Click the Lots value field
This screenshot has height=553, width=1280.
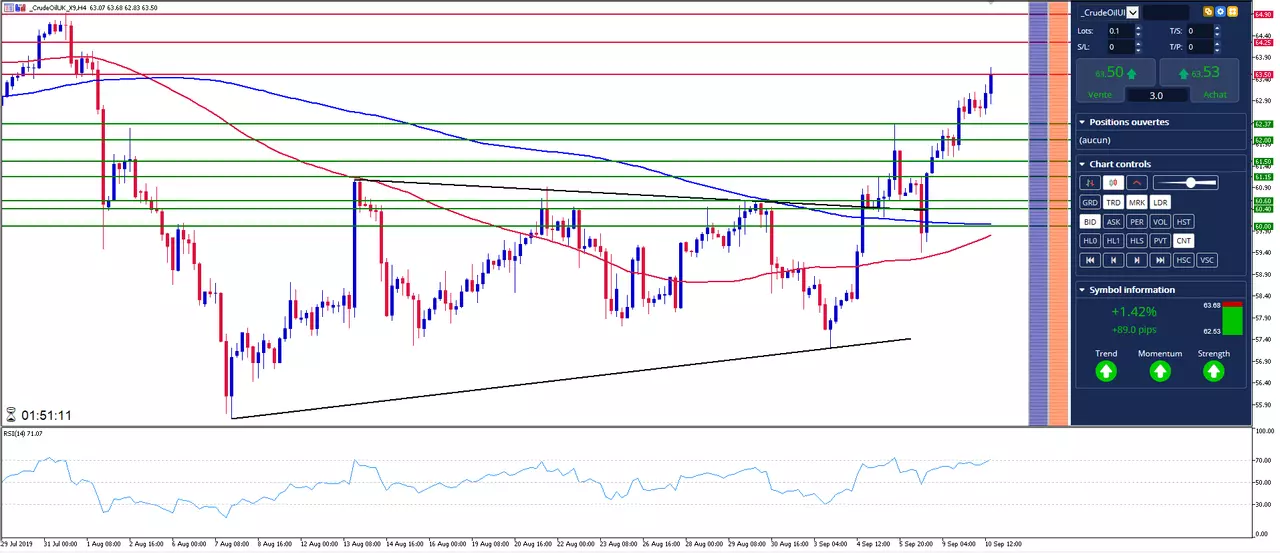click(1119, 31)
